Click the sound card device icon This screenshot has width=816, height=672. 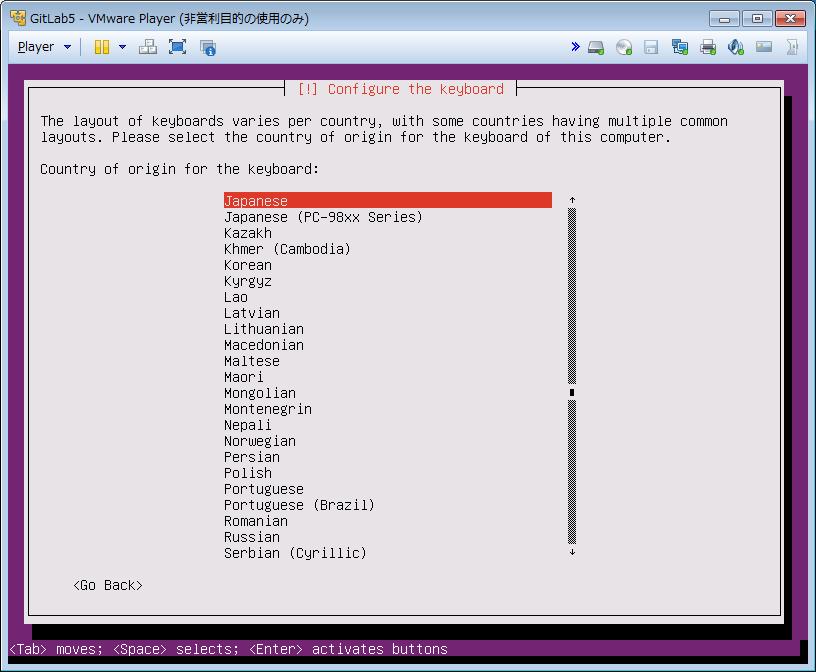[x=735, y=47]
